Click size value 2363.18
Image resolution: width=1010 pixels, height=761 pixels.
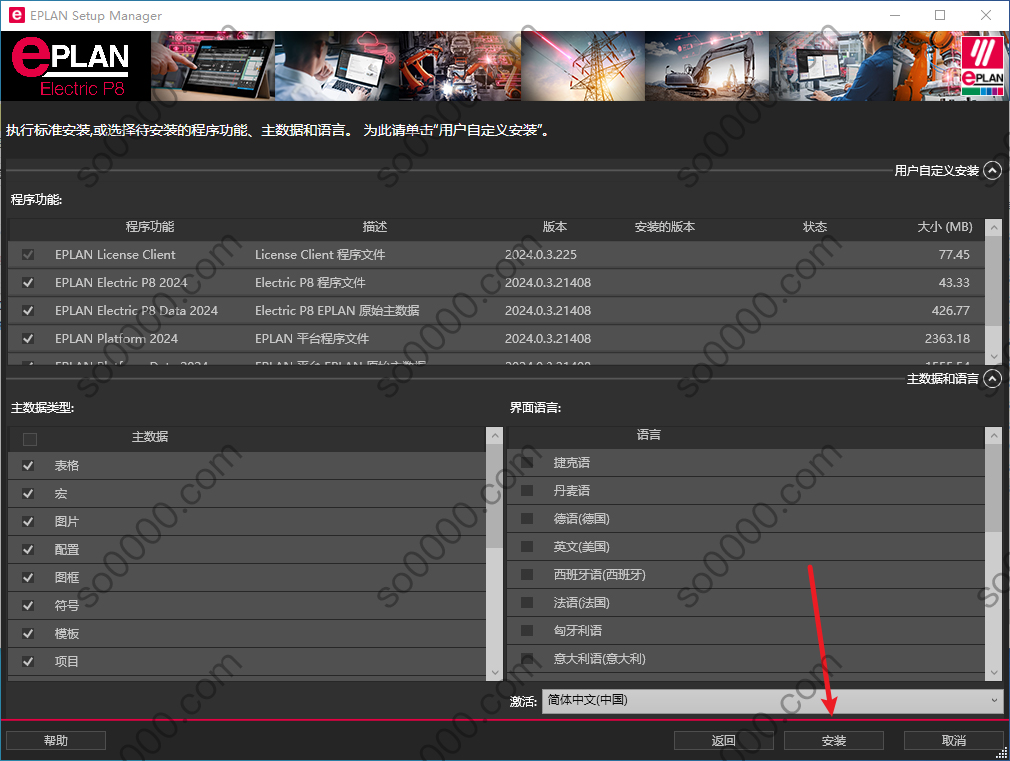(947, 338)
